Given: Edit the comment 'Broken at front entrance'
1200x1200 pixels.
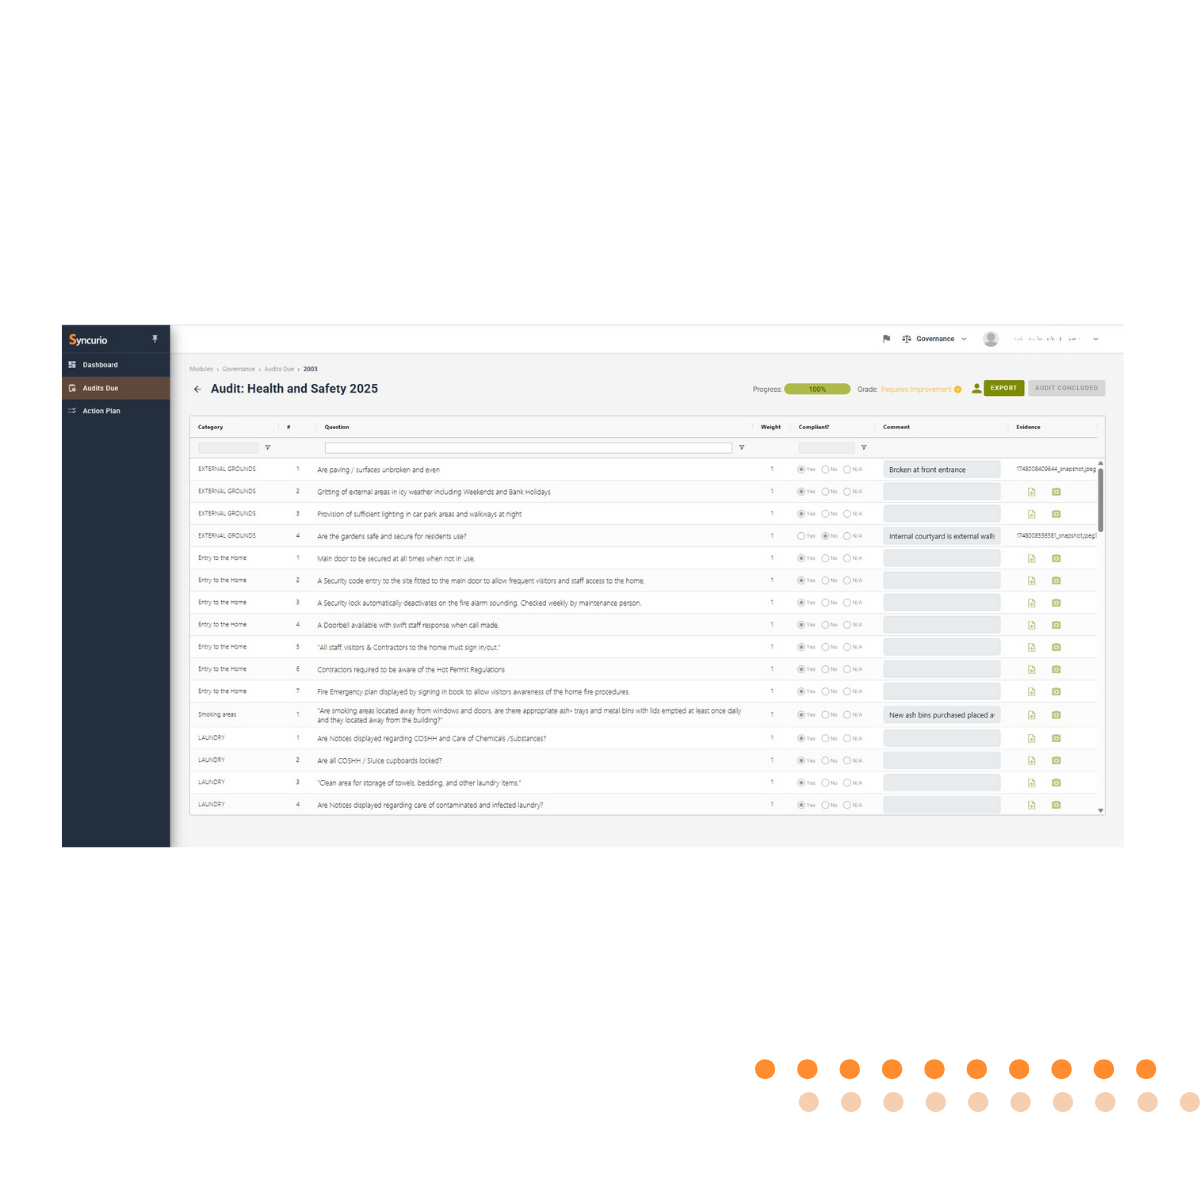Looking at the screenshot, I should (941, 469).
